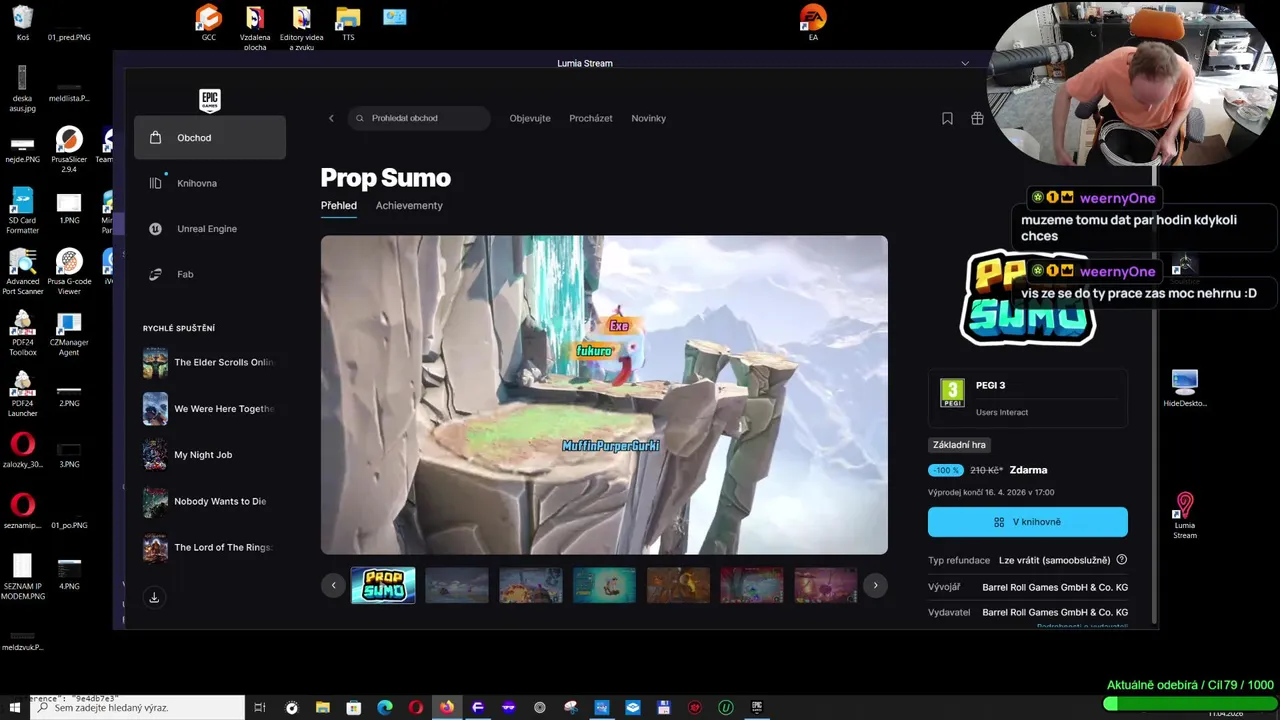Click the Lze vrátit (samoobslužně) text
The height and width of the screenshot is (720, 1280).
(1054, 560)
